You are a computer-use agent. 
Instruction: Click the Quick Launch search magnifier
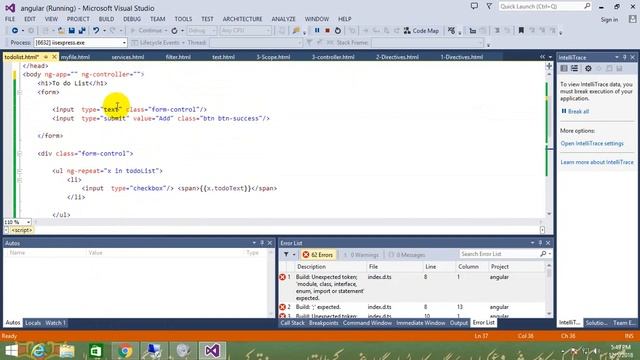(x=587, y=6)
